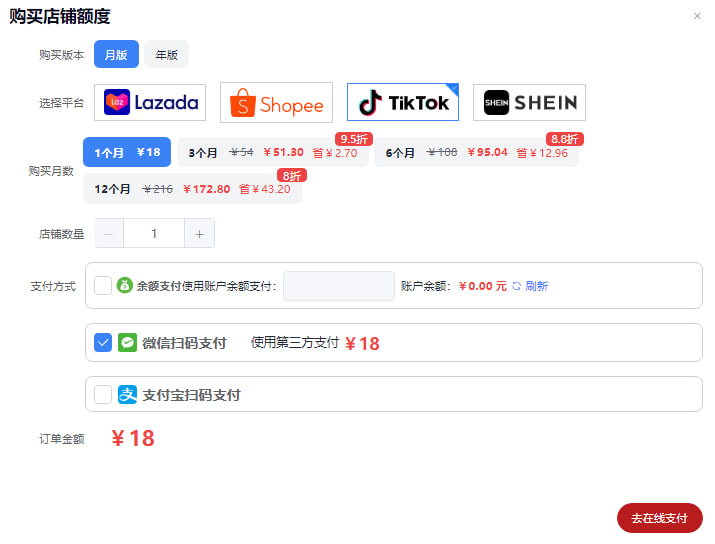Uncheck WeChat scan payment checkbox
Image resolution: width=715 pixels, height=544 pixels.
[x=103, y=342]
